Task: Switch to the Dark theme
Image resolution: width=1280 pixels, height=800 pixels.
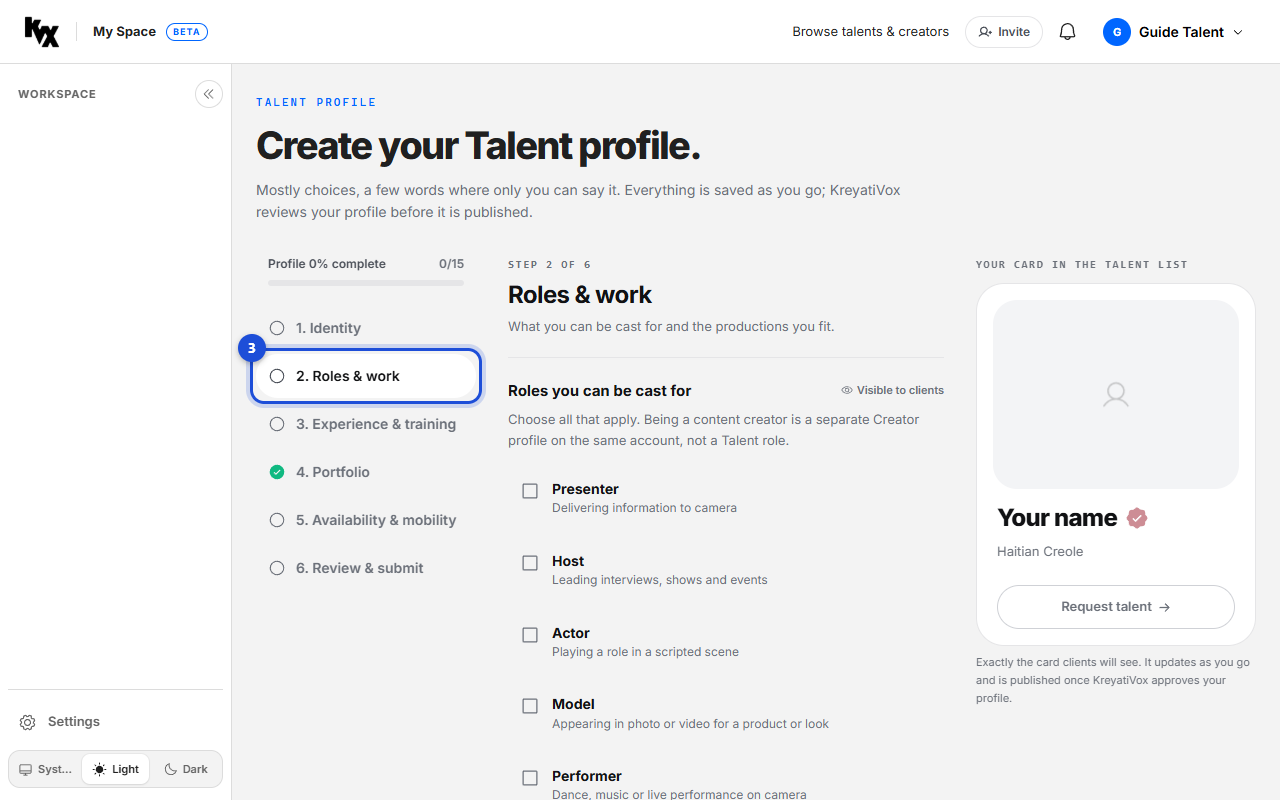Action: pos(186,769)
